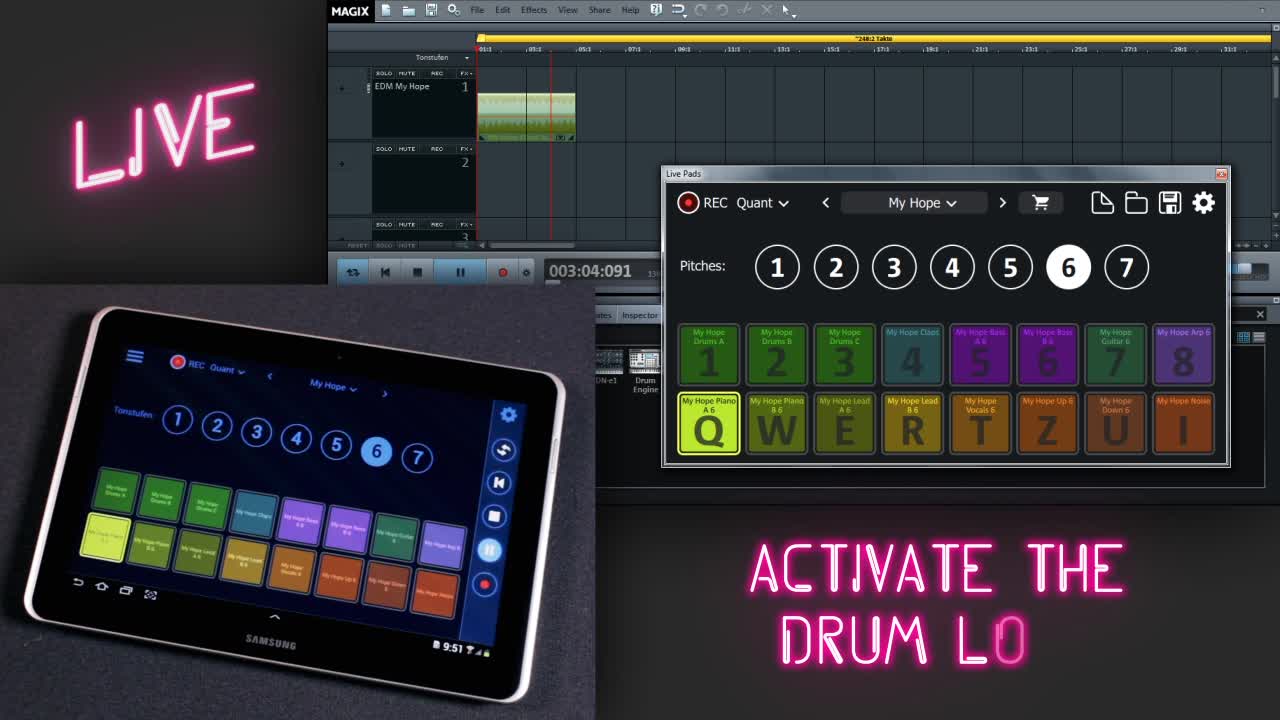Click the red record button in transport

(503, 272)
